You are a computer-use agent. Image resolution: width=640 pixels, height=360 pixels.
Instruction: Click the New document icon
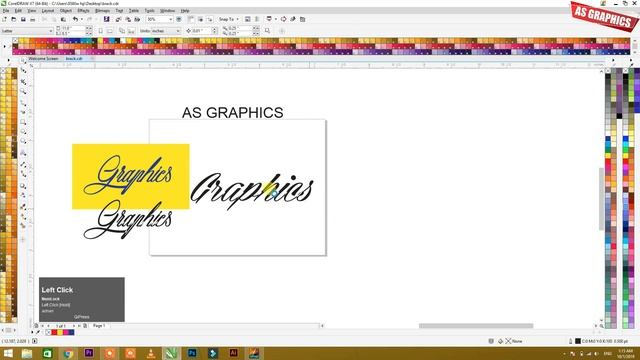click(4, 19)
